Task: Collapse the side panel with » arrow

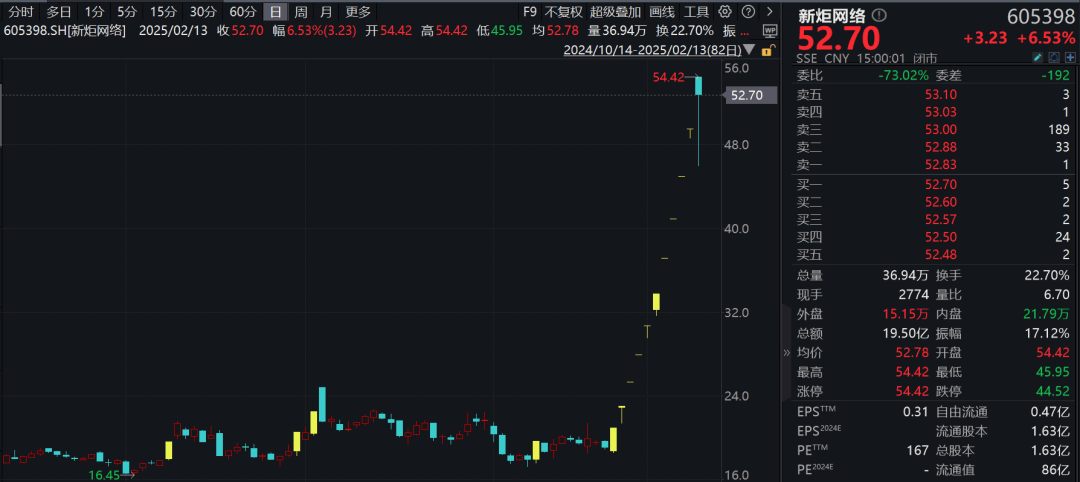Action: [x=786, y=353]
